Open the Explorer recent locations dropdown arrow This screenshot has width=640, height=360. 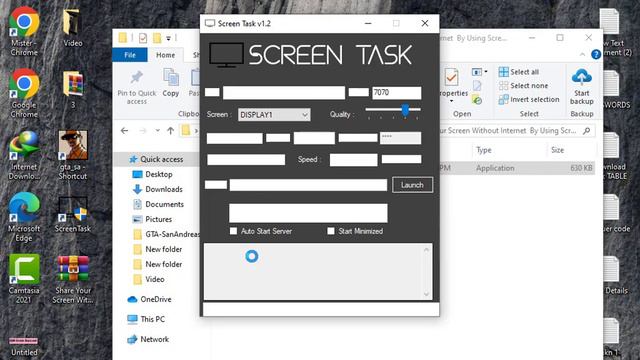(157, 131)
